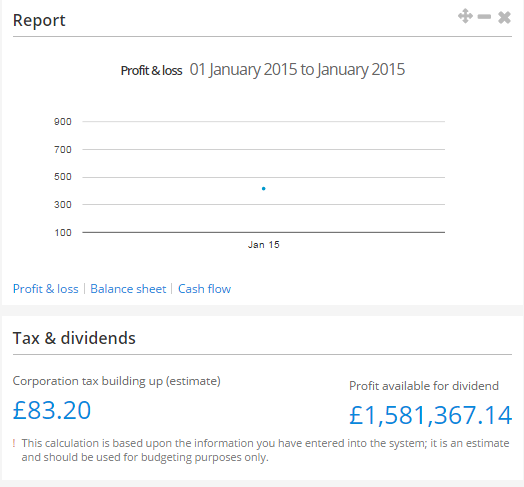
Task: Click the bold Profit & loss chart title
Action: (x=151, y=71)
